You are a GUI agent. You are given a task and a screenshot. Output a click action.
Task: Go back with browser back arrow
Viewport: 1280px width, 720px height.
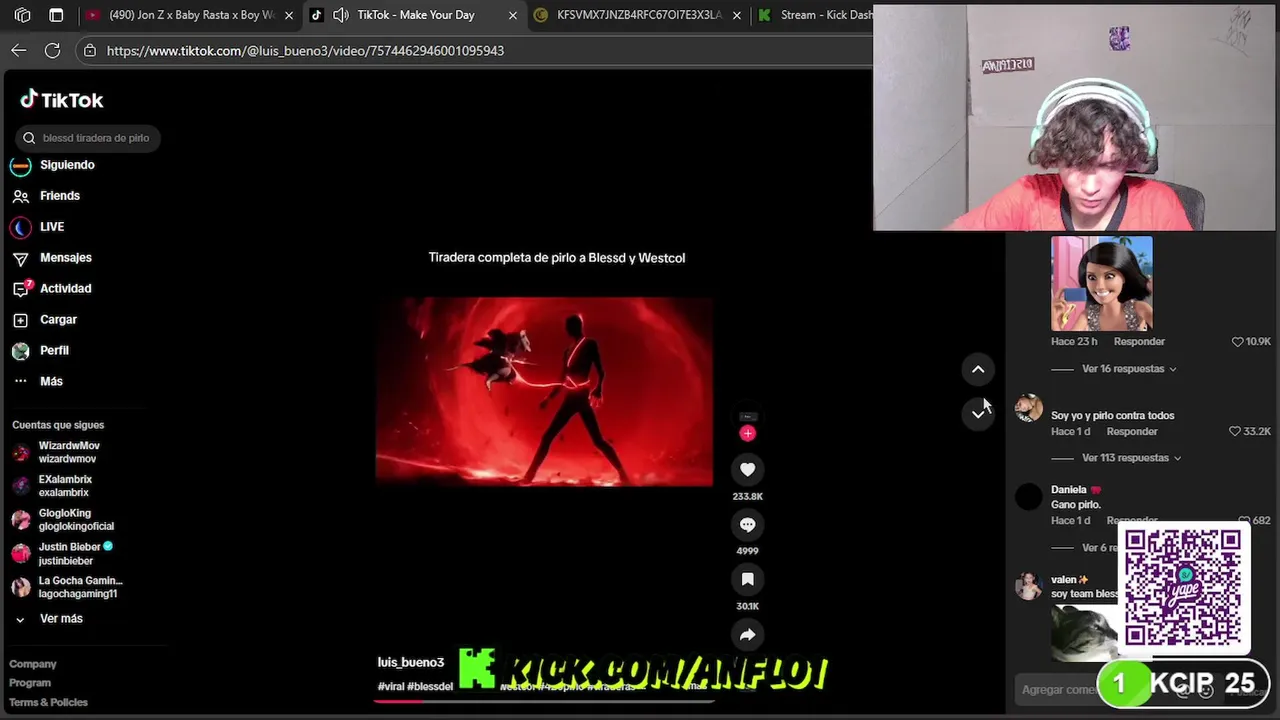19,50
